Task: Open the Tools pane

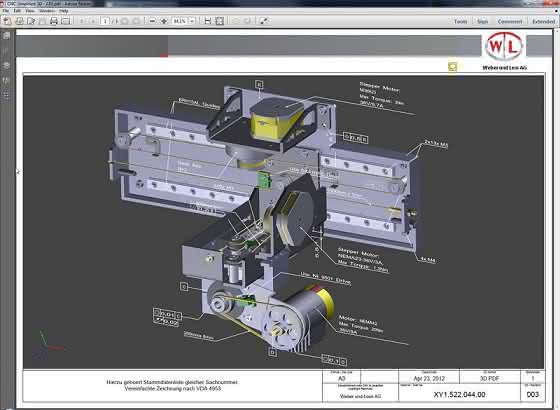Action: (x=460, y=21)
